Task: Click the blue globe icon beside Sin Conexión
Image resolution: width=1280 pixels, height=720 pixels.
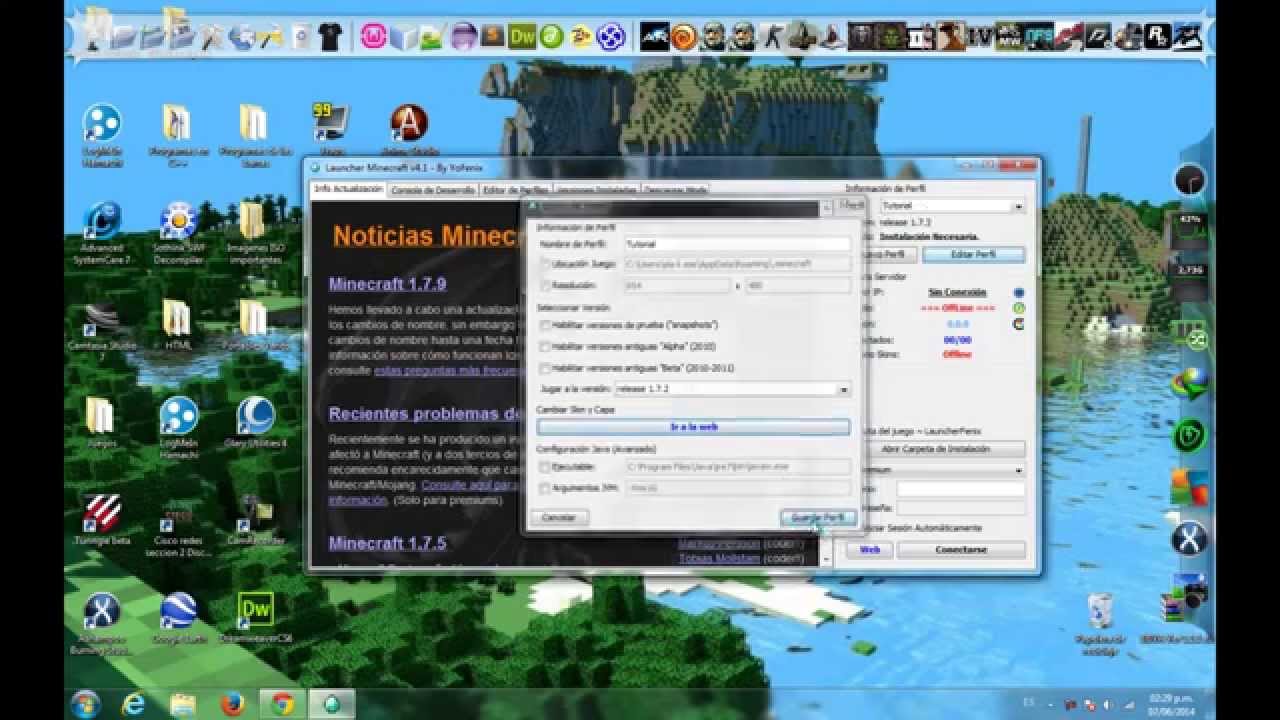Action: pyautogui.click(x=1018, y=293)
